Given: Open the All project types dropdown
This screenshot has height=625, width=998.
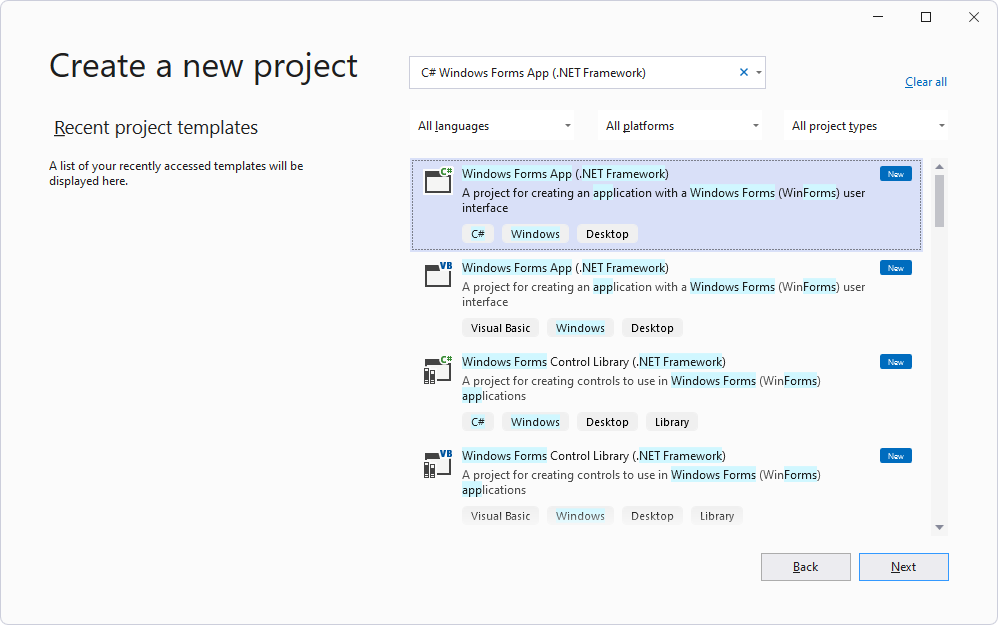Looking at the screenshot, I should tap(866, 125).
